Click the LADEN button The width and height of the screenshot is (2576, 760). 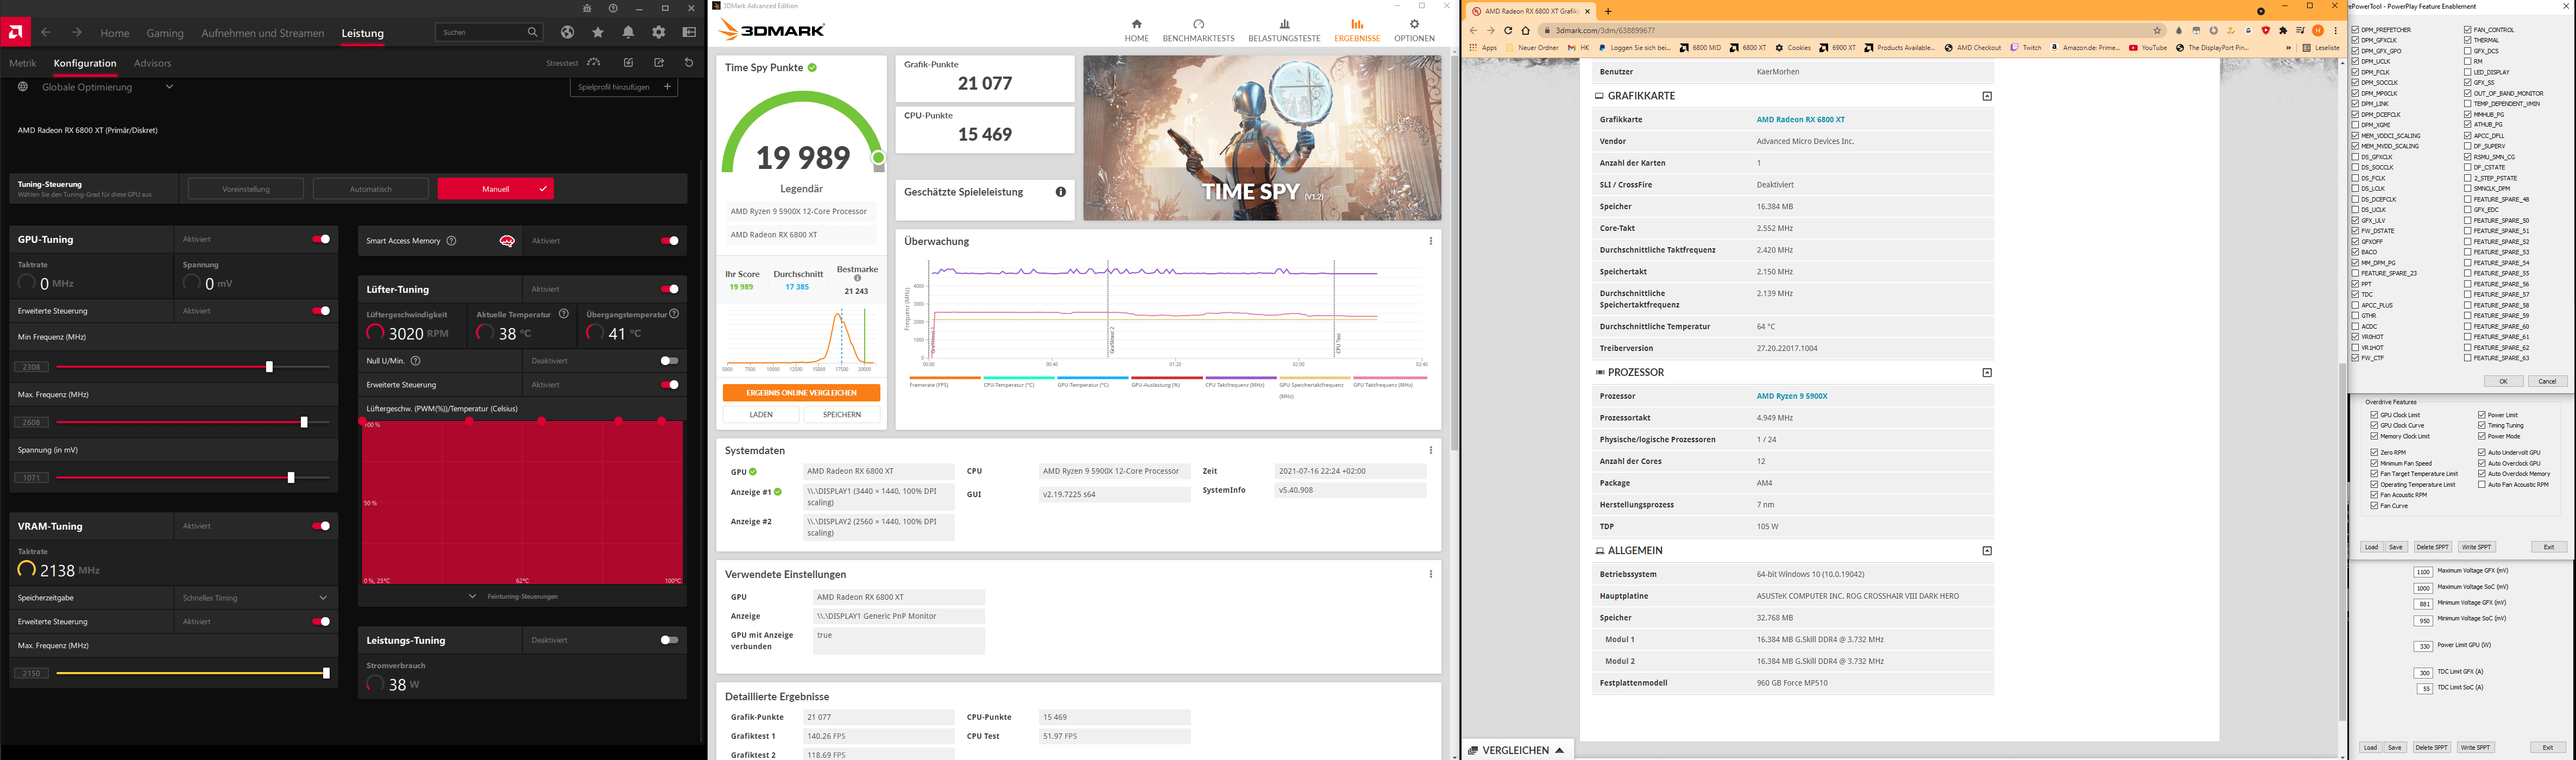tap(761, 414)
